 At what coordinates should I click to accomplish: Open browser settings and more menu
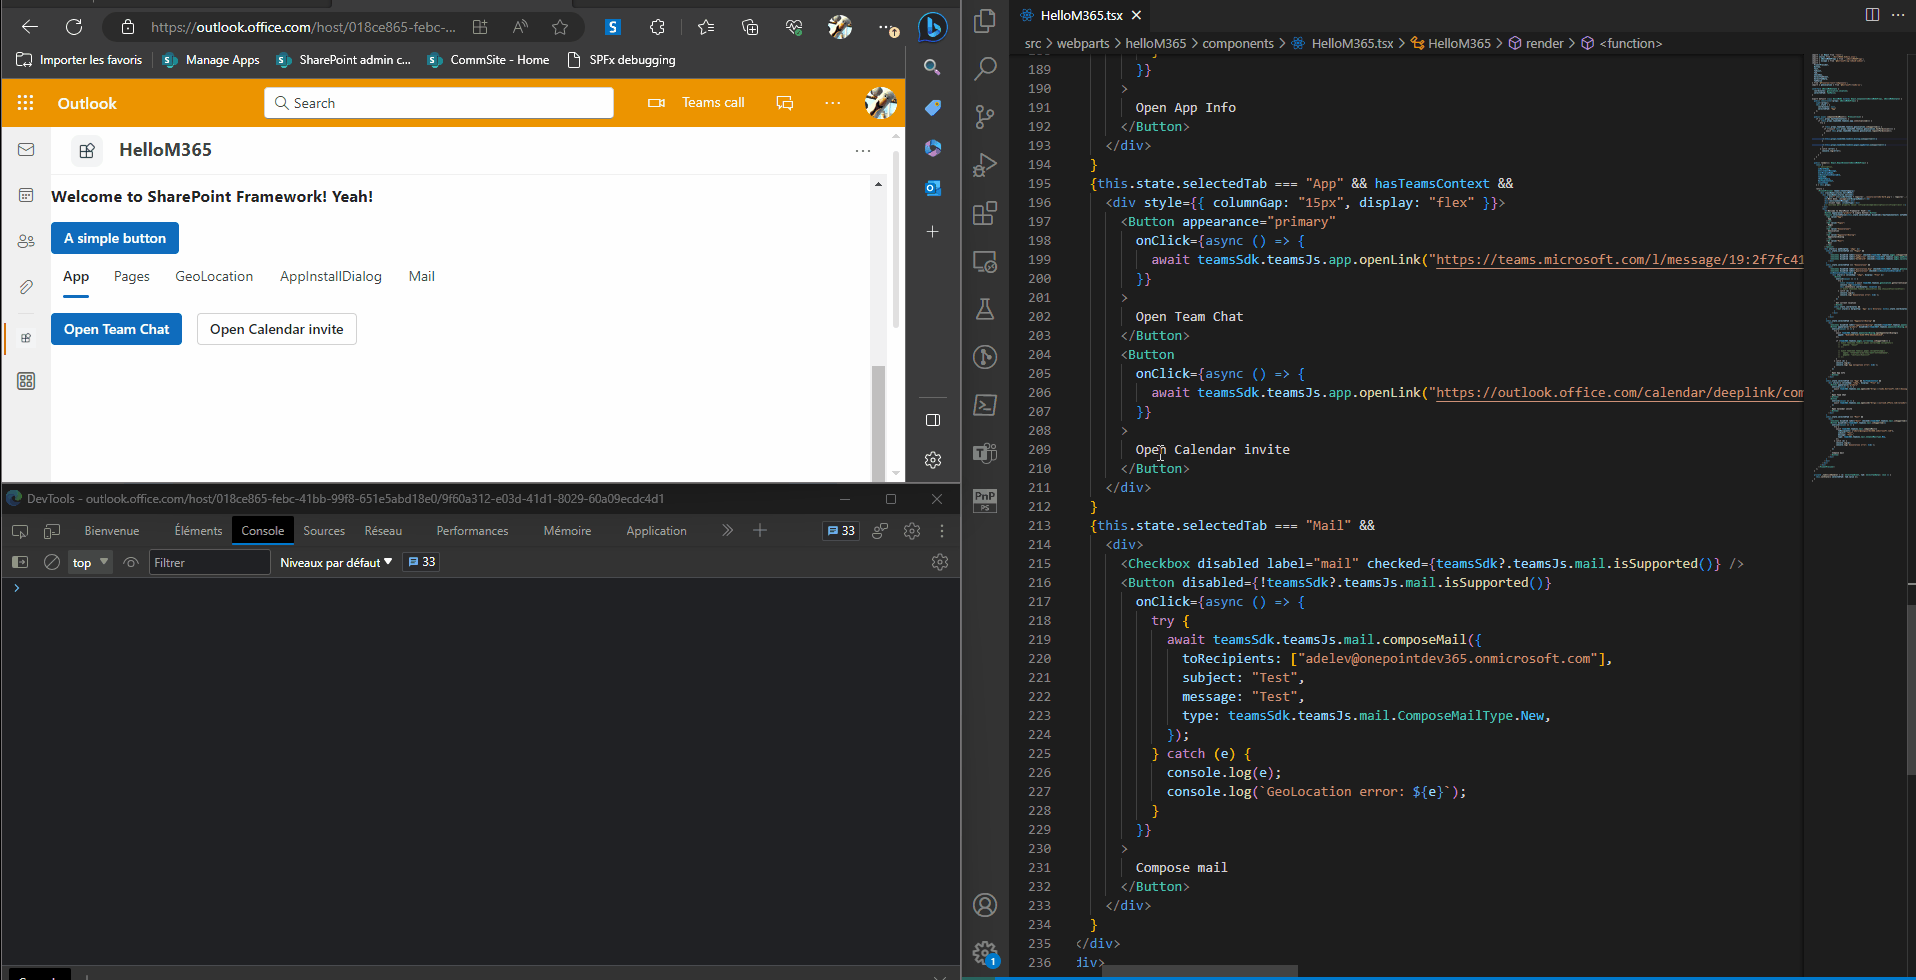tap(887, 27)
